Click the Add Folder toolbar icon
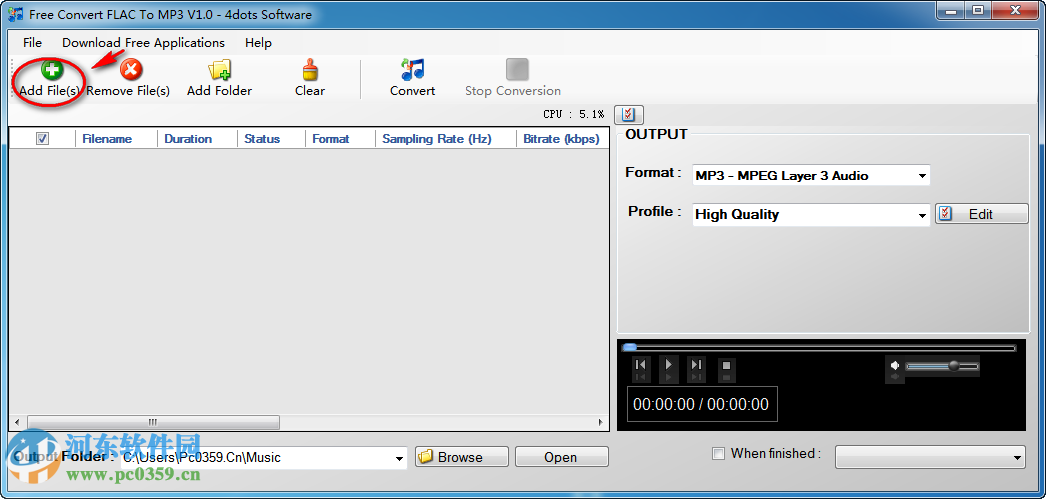Screen dimensions: 1046x499 click(x=219, y=70)
